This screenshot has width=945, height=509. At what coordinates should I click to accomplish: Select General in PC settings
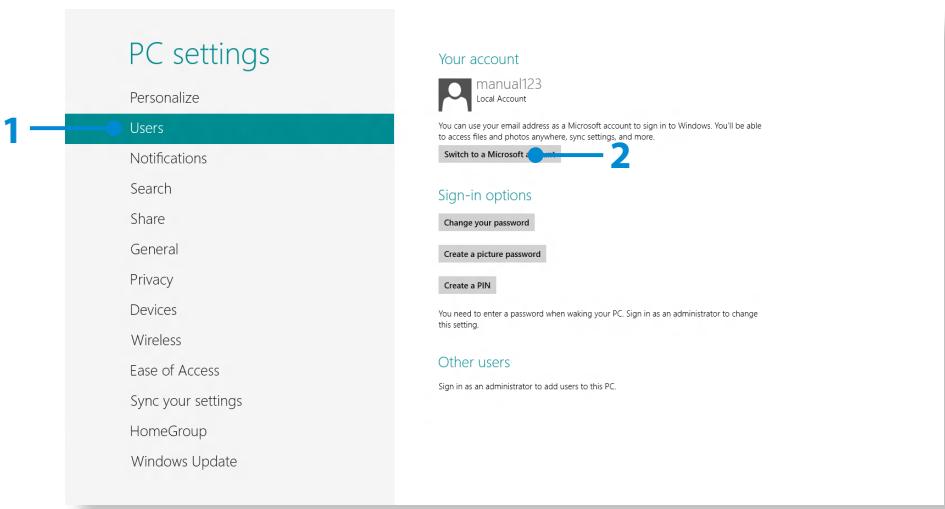[154, 249]
